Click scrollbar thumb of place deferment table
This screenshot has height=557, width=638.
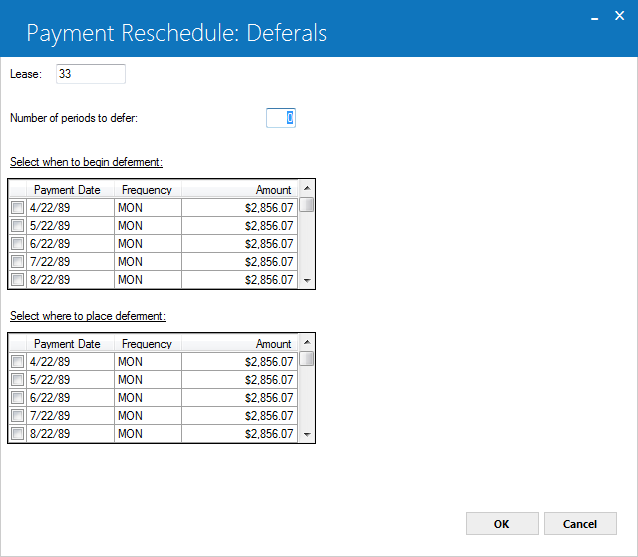coord(307,358)
